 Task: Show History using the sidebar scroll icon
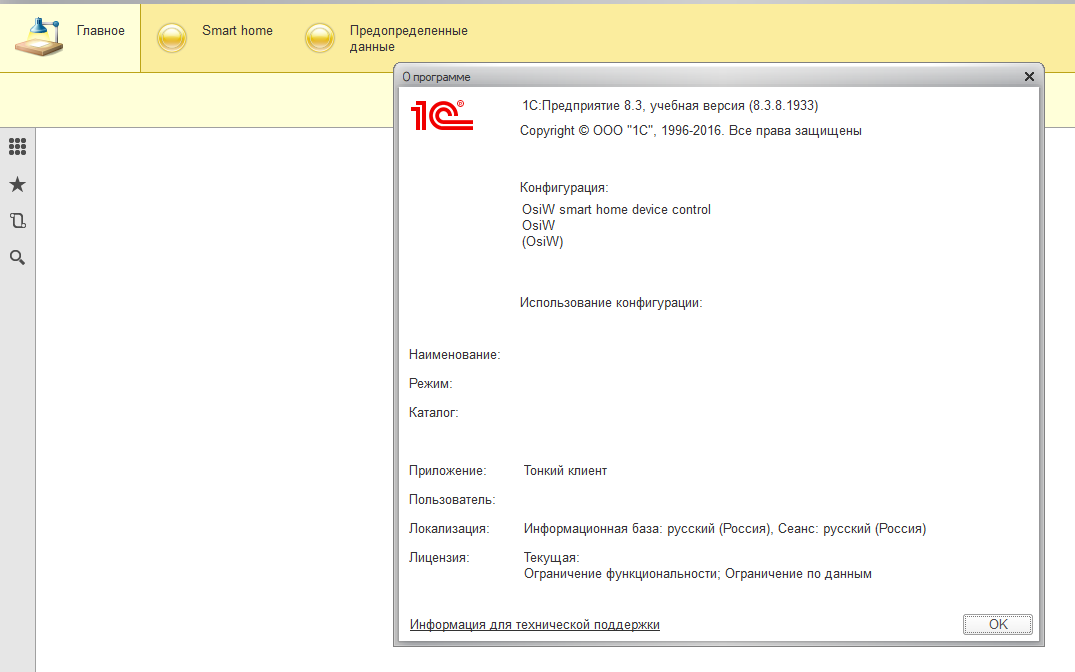coord(17,221)
